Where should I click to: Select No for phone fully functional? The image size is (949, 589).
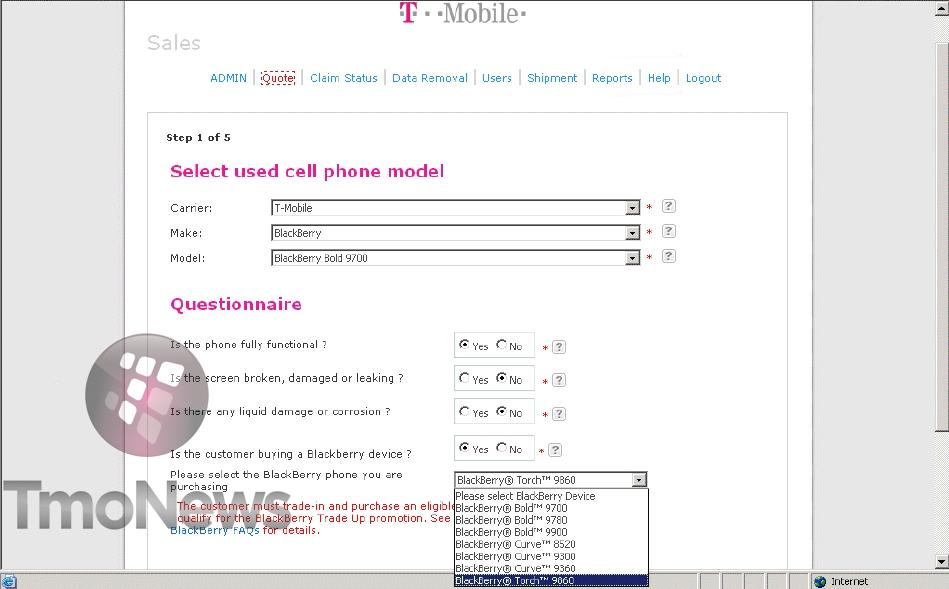click(502, 345)
